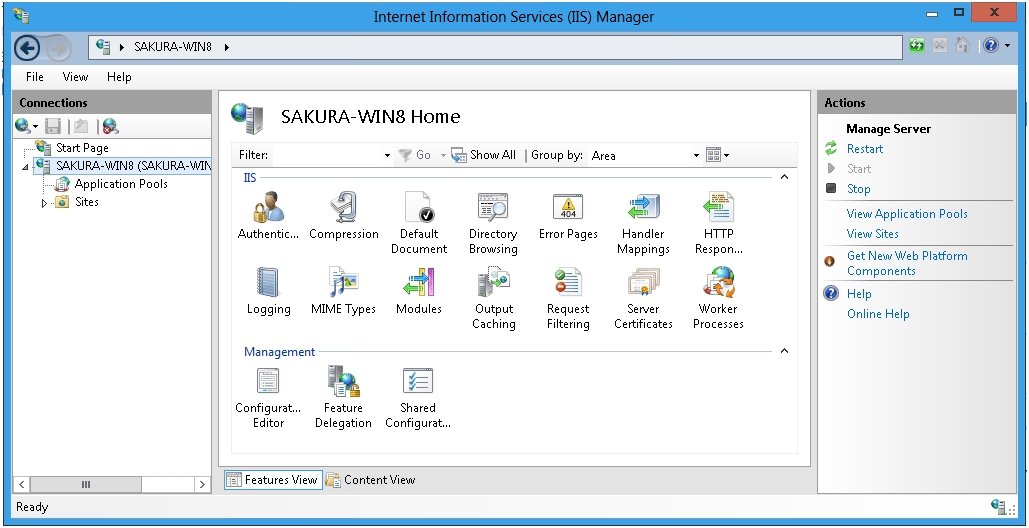Image resolution: width=1029 pixels, height=528 pixels.
Task: Expand the Sites tree node
Action: pos(45,203)
